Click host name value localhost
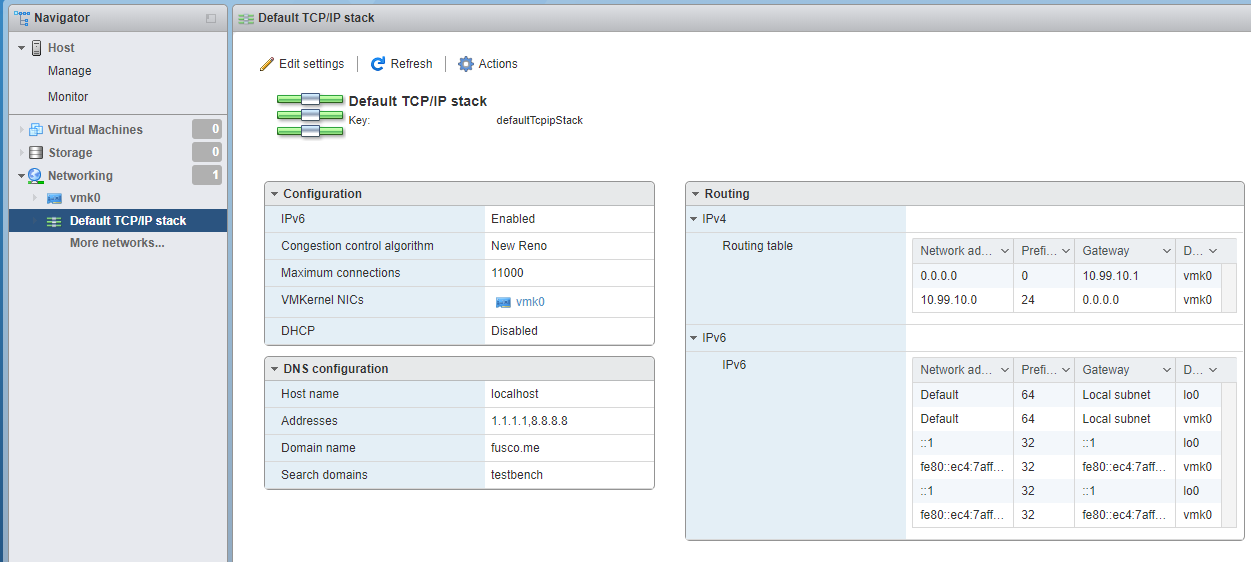Image resolution: width=1251 pixels, height=562 pixels. pyautogui.click(x=515, y=394)
